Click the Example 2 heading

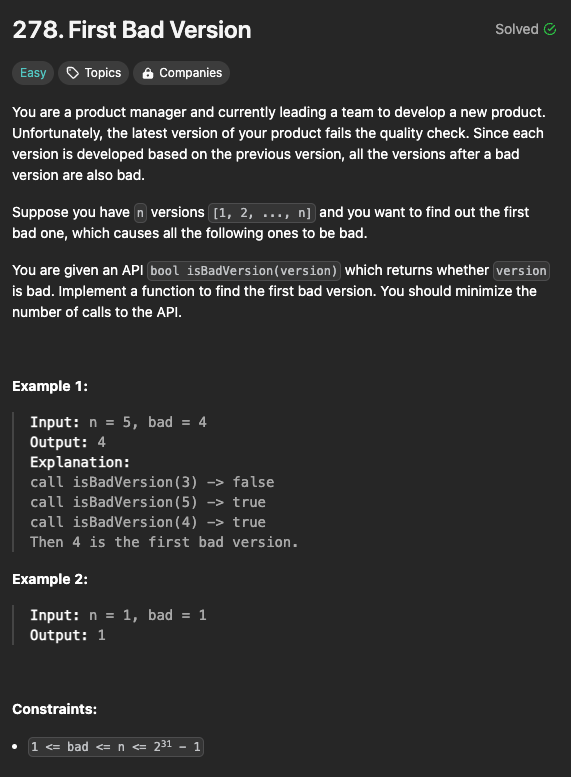[50, 579]
